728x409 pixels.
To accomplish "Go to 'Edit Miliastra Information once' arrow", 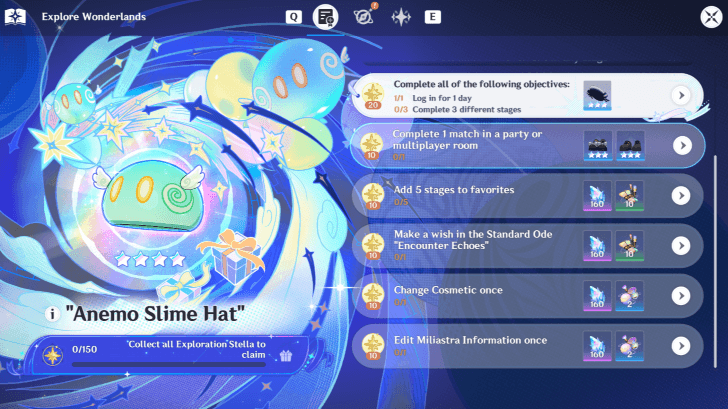I will [x=681, y=346].
